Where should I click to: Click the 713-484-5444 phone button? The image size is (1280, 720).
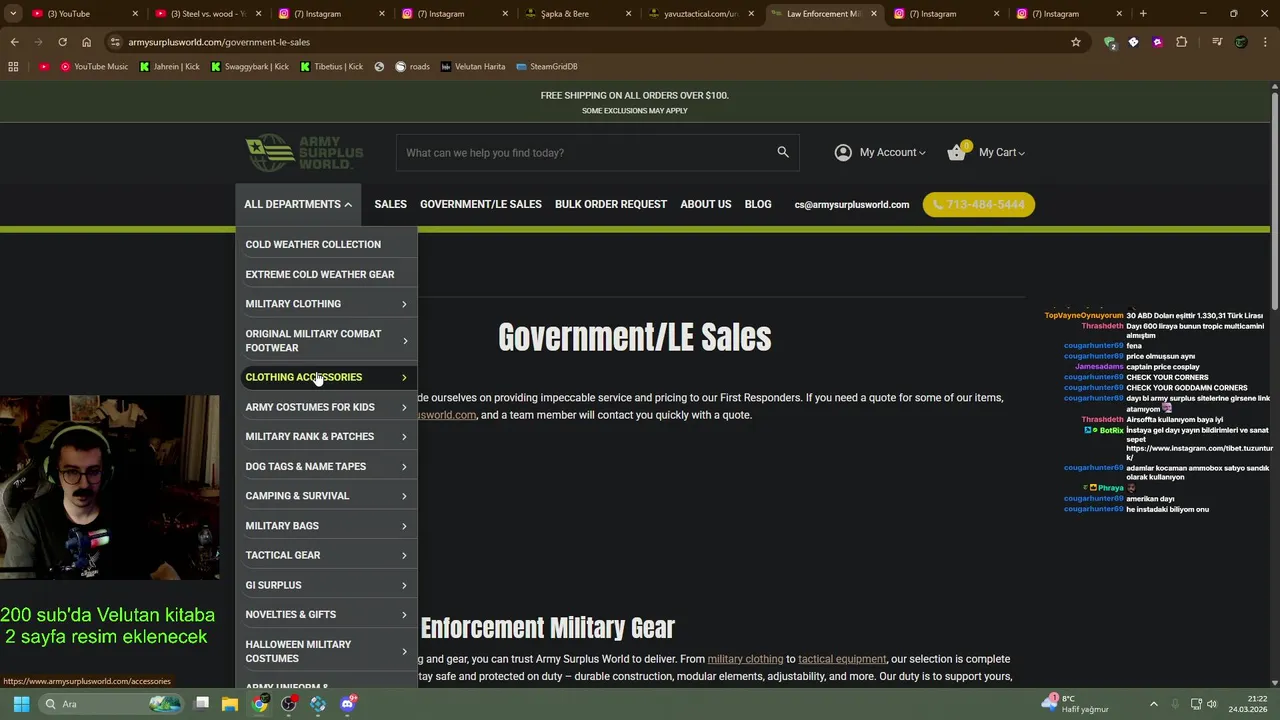click(x=978, y=204)
